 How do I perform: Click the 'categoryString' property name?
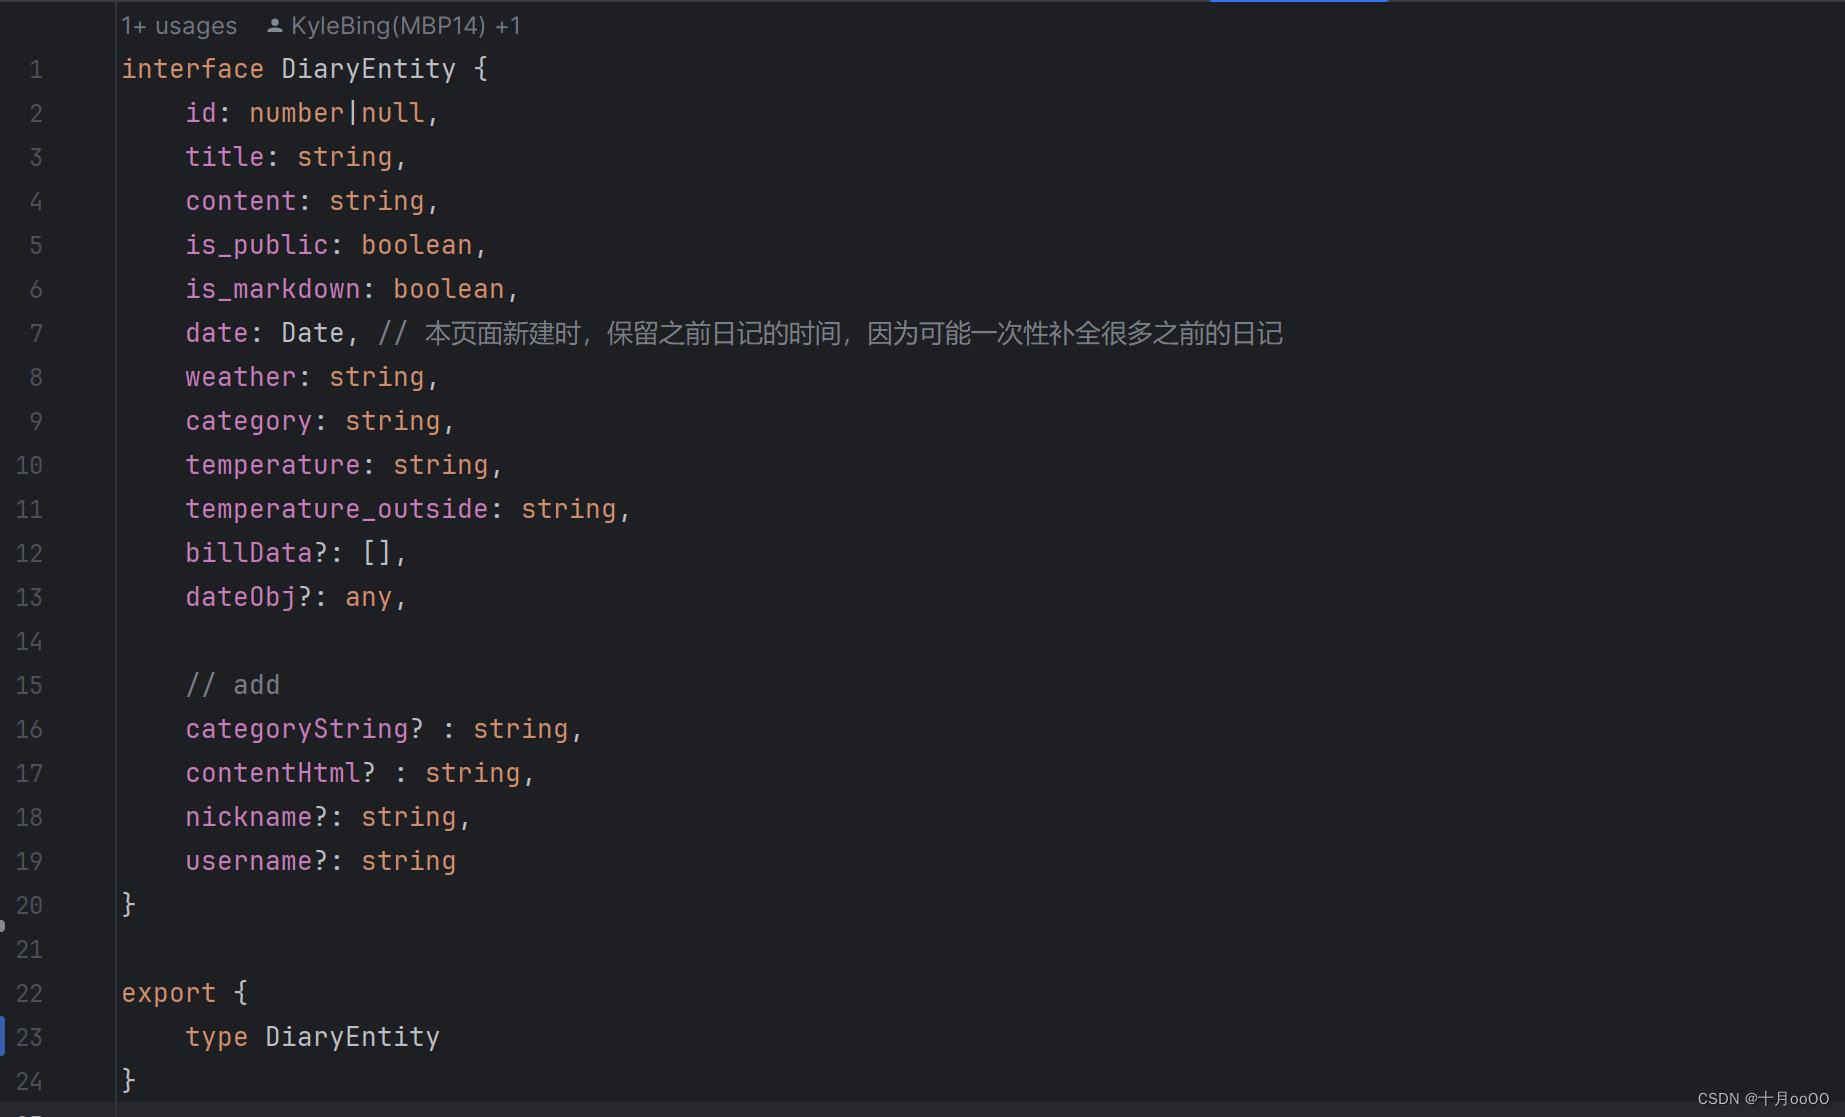pos(297,729)
